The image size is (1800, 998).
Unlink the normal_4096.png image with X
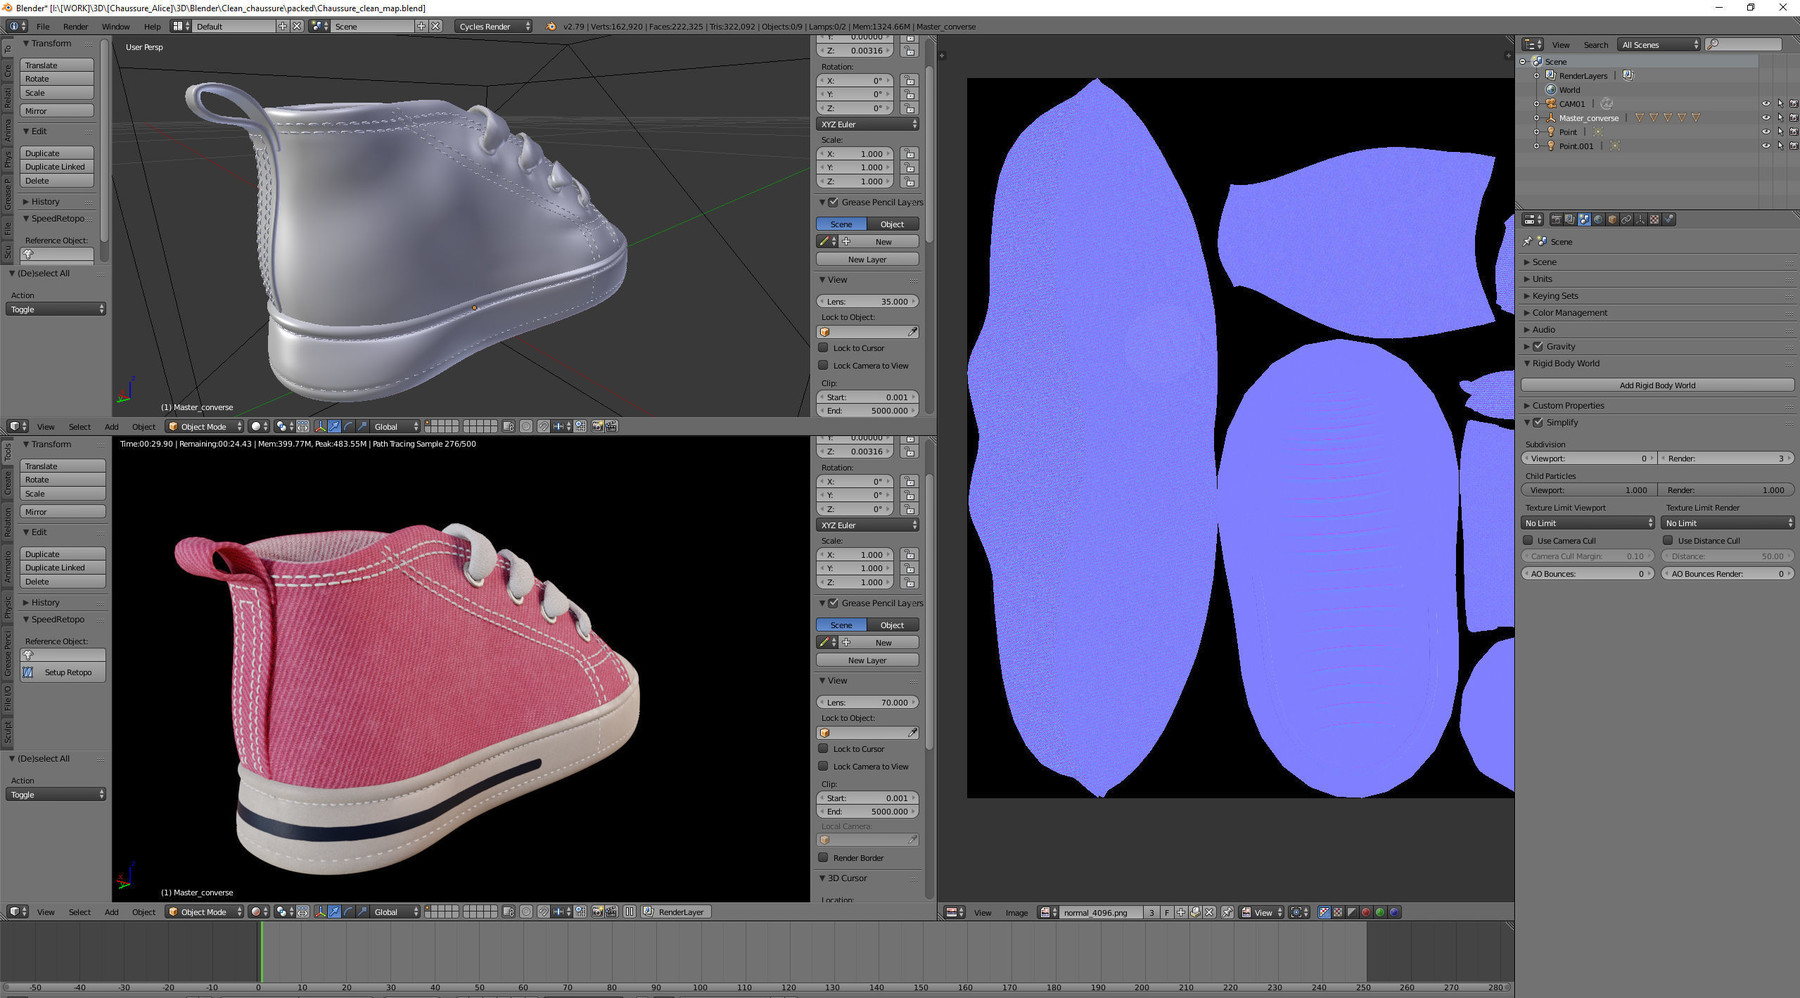click(x=1209, y=912)
